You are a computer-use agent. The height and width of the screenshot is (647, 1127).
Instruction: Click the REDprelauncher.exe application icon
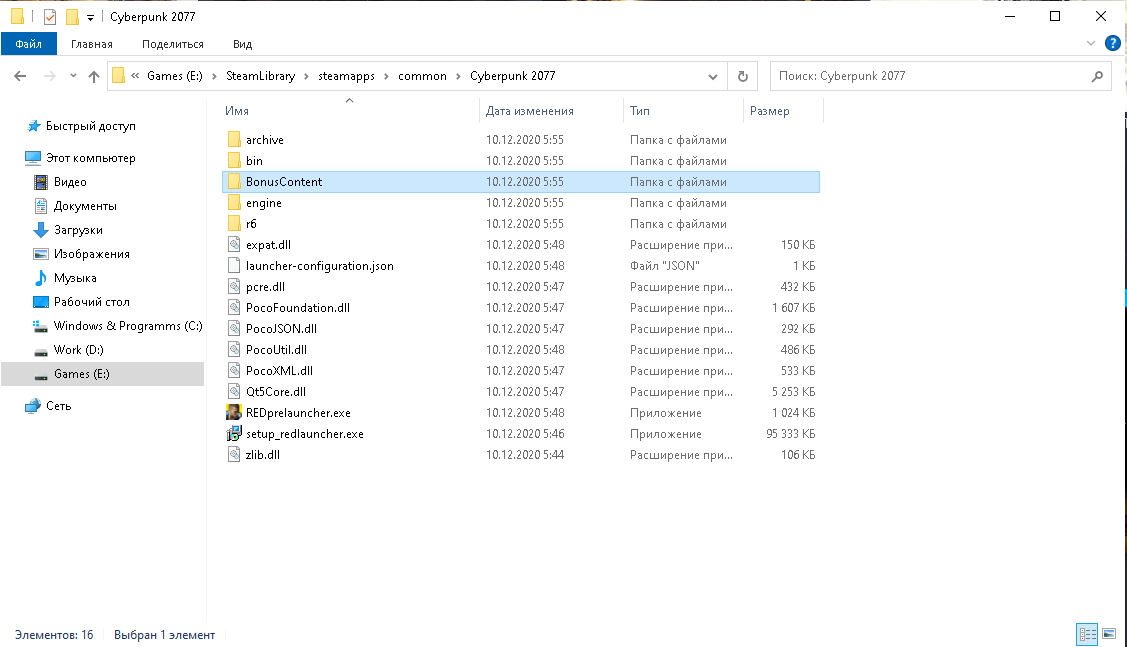point(233,413)
